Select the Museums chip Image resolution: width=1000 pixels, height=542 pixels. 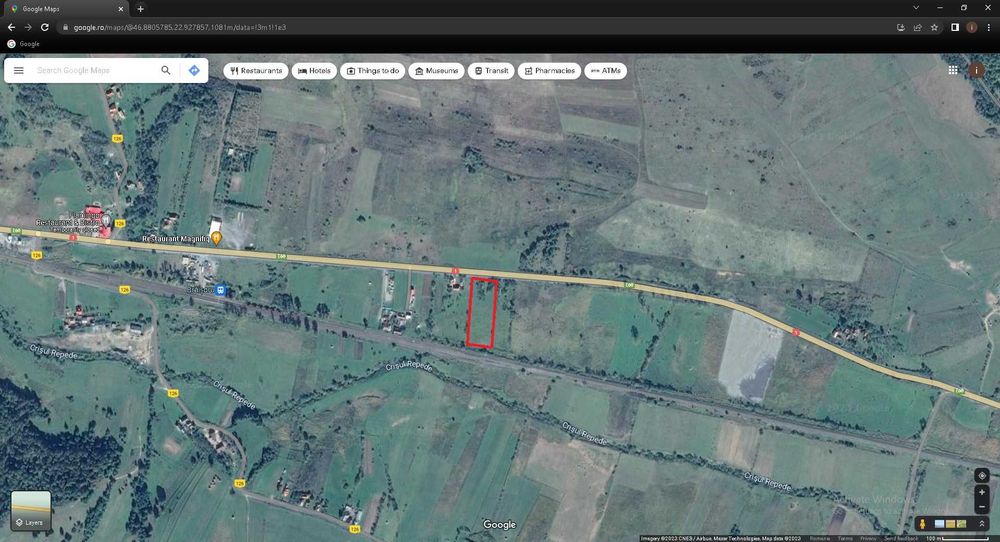pyautogui.click(x=436, y=71)
